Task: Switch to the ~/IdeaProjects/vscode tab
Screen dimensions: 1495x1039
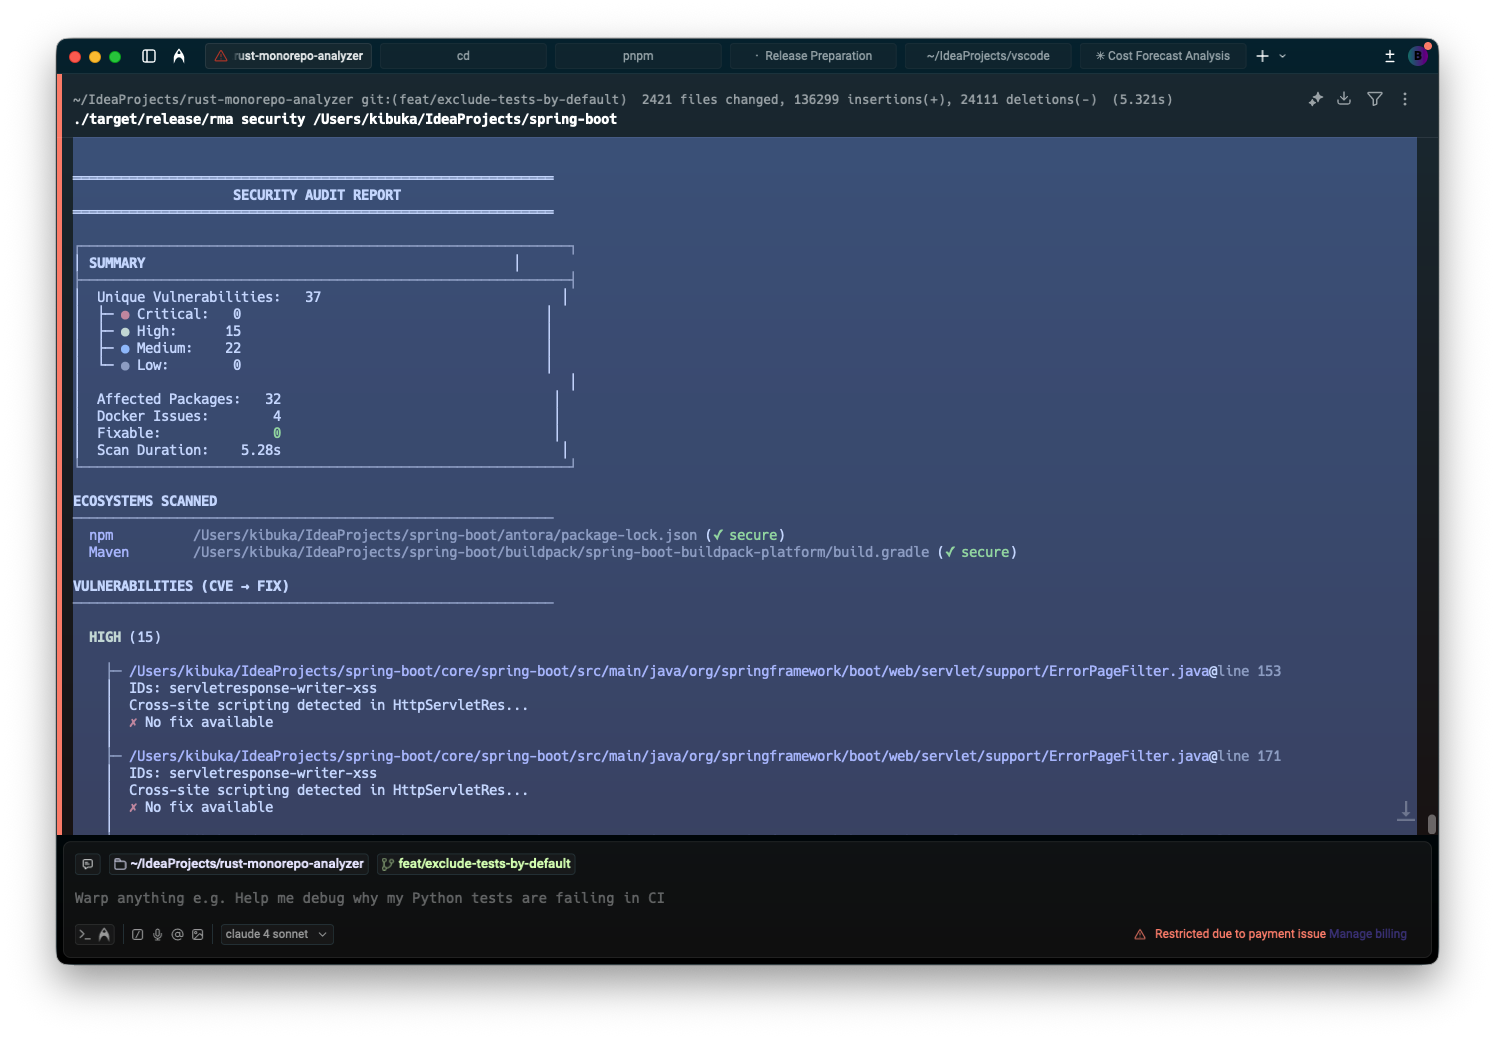Action: click(x=988, y=56)
